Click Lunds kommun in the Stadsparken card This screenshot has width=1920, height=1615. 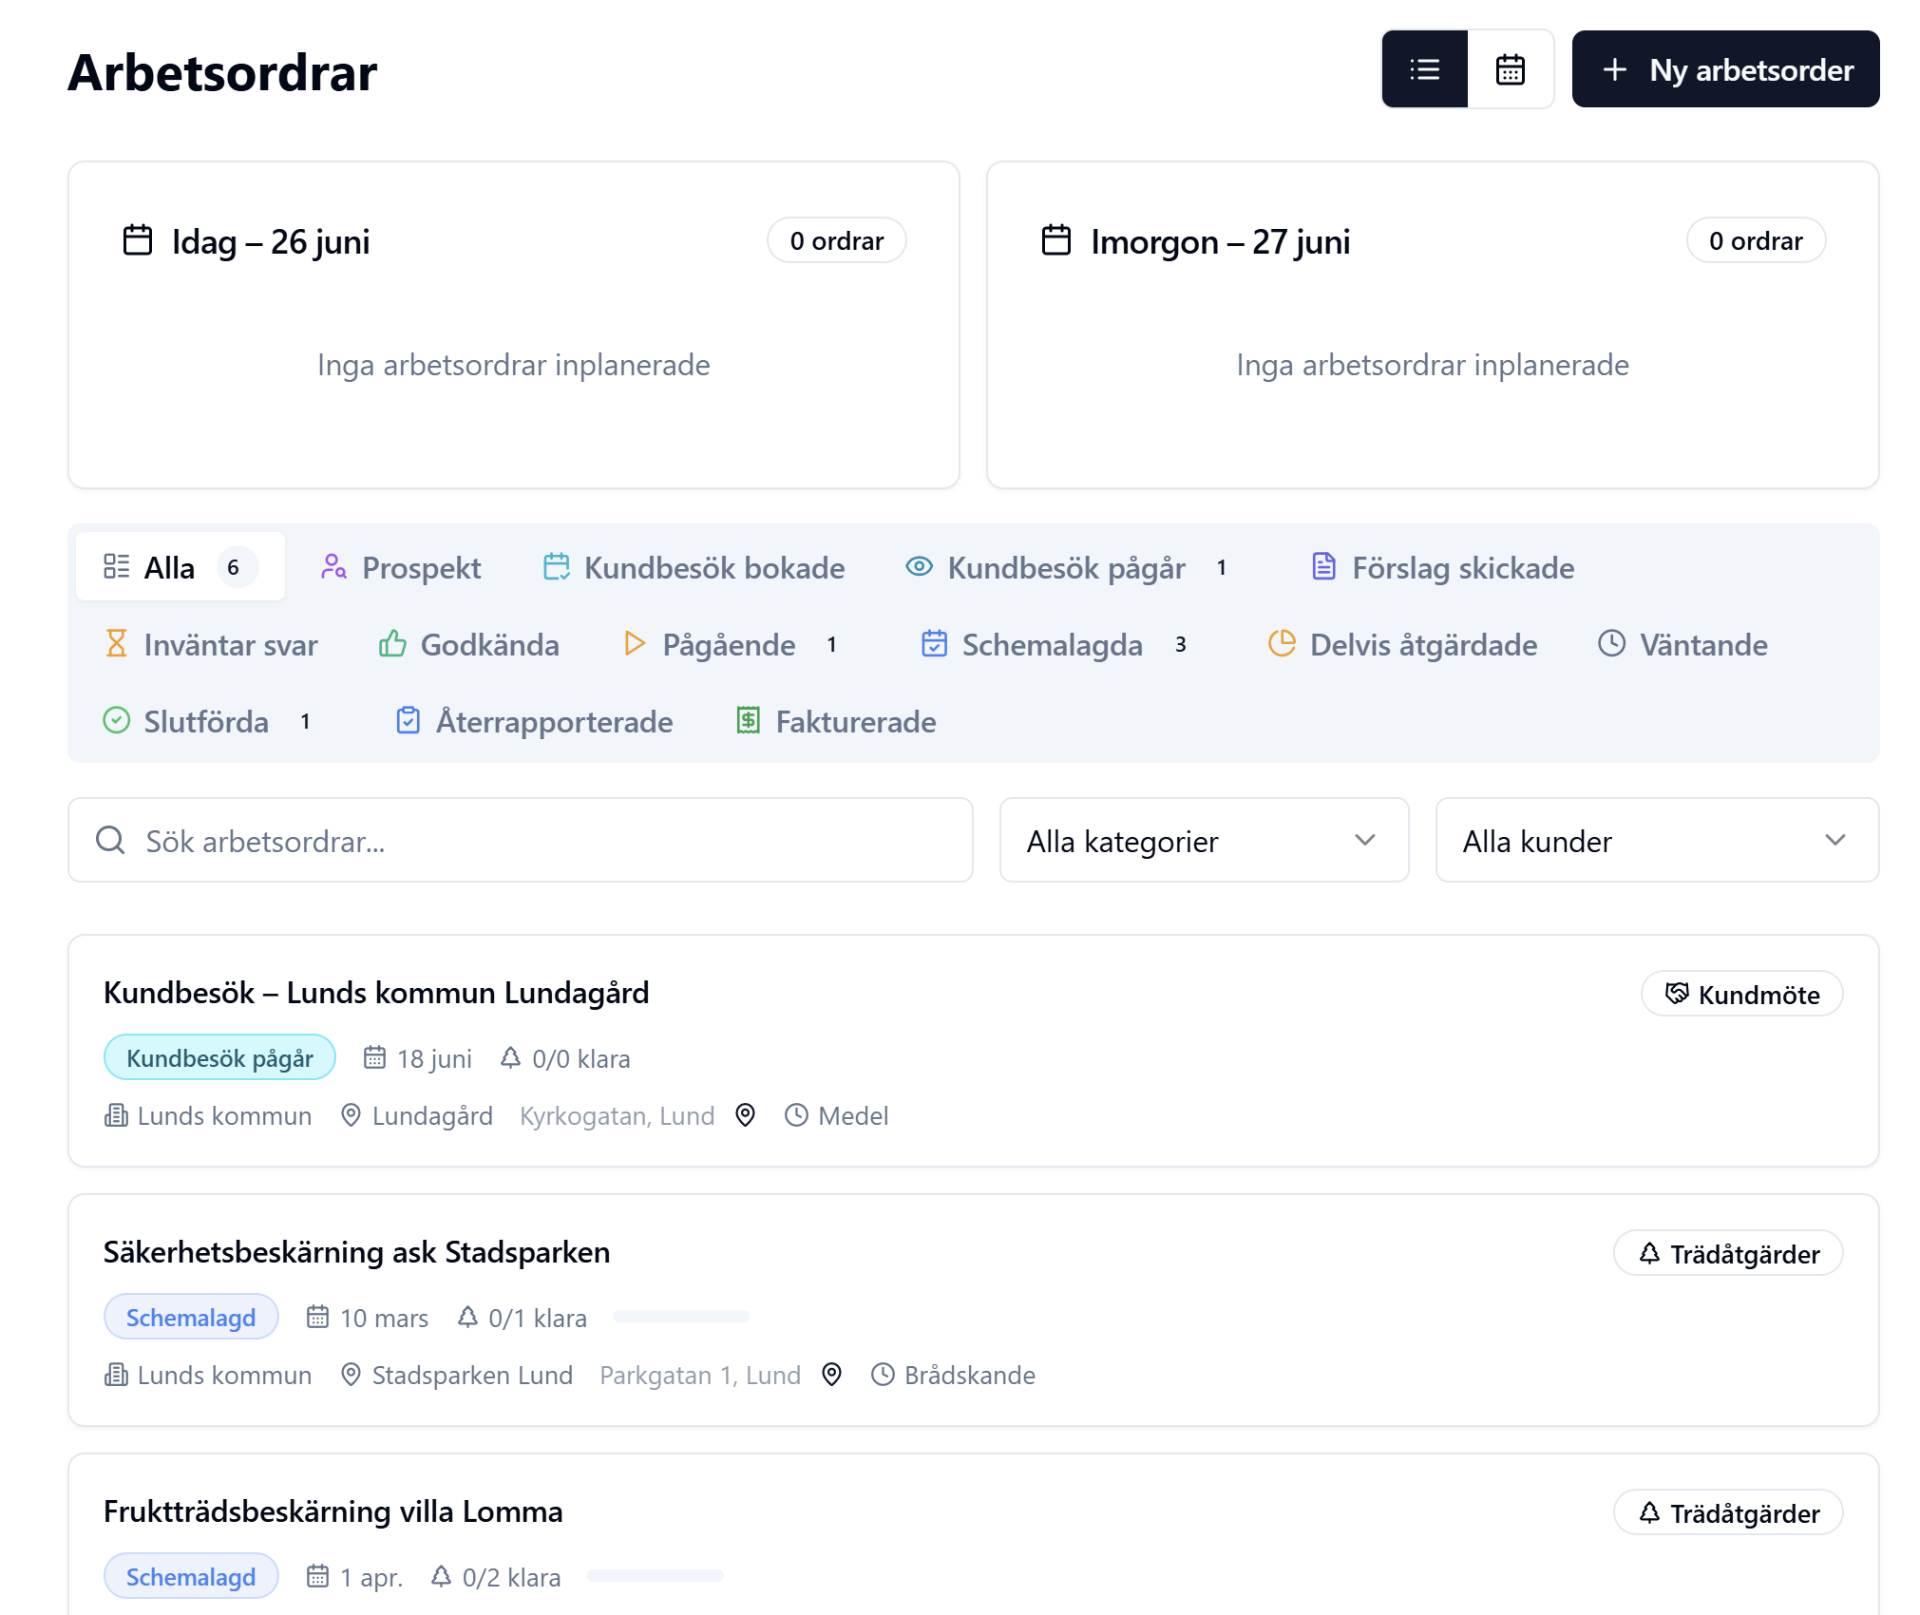tap(224, 1375)
